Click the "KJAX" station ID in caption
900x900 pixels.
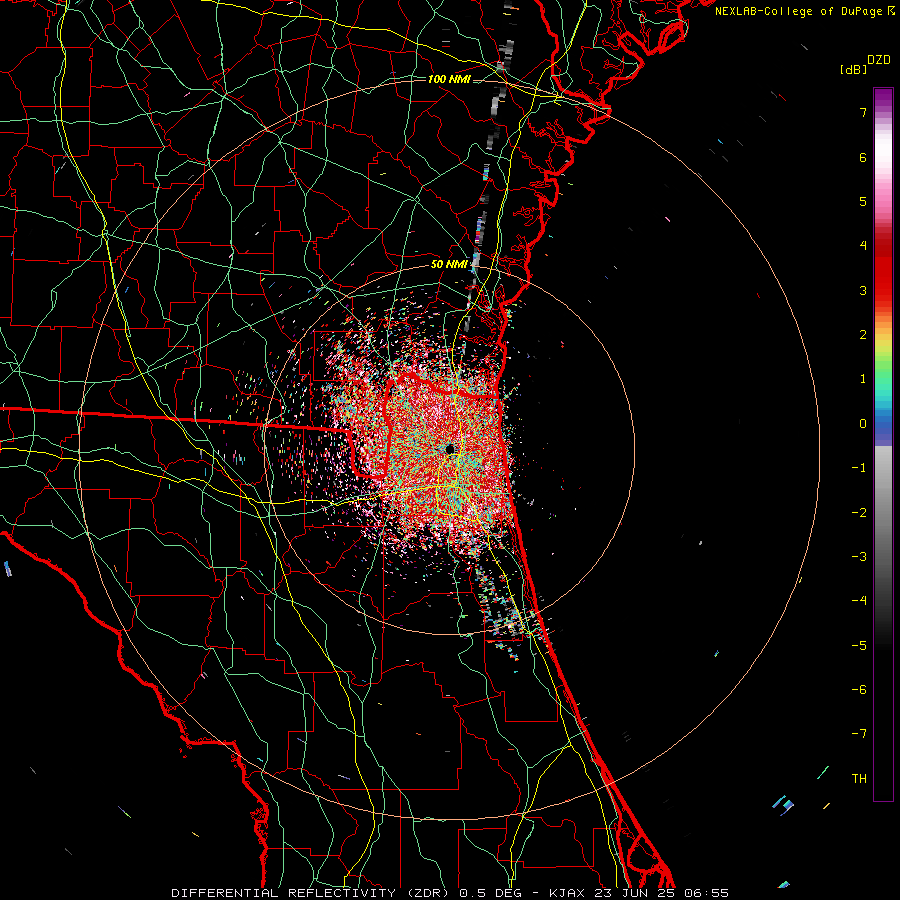tap(567, 893)
